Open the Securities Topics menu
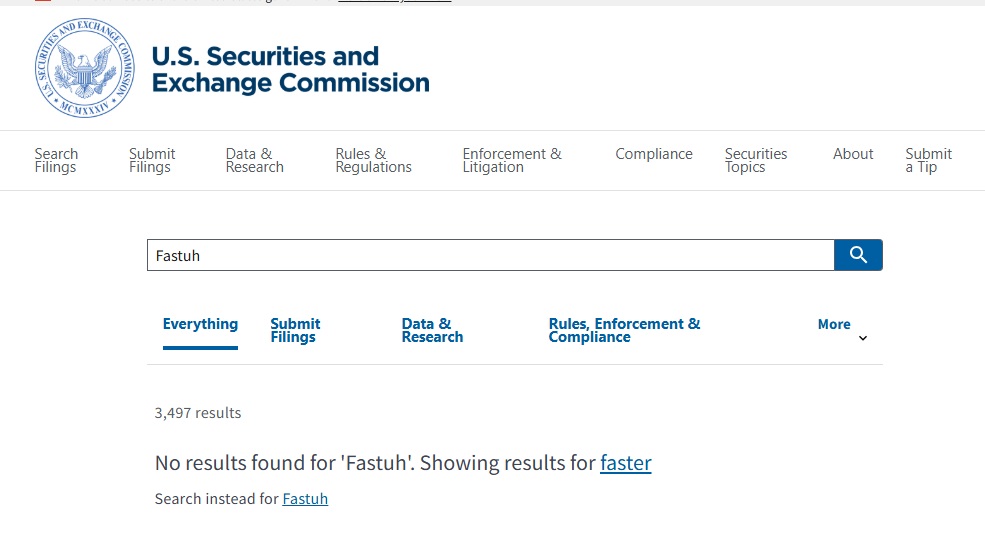 [756, 161]
